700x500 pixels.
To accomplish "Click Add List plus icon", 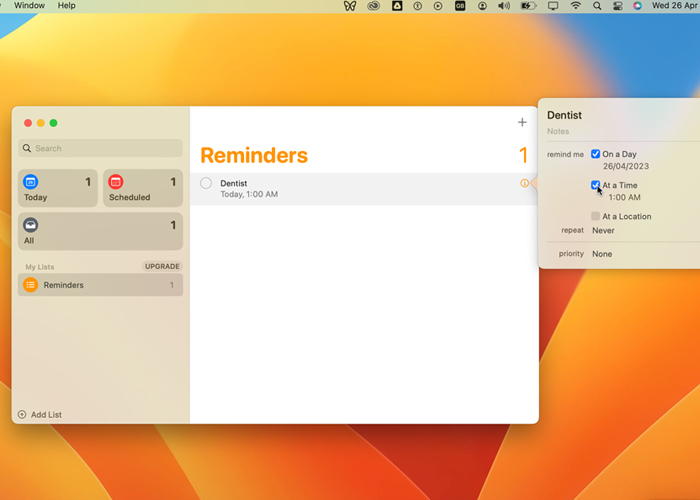I will coord(22,414).
